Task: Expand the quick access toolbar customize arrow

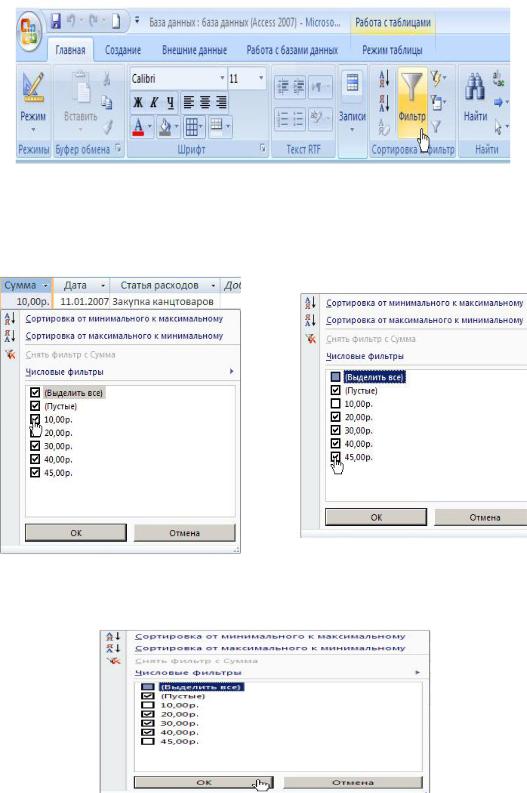Action: click(x=137, y=21)
